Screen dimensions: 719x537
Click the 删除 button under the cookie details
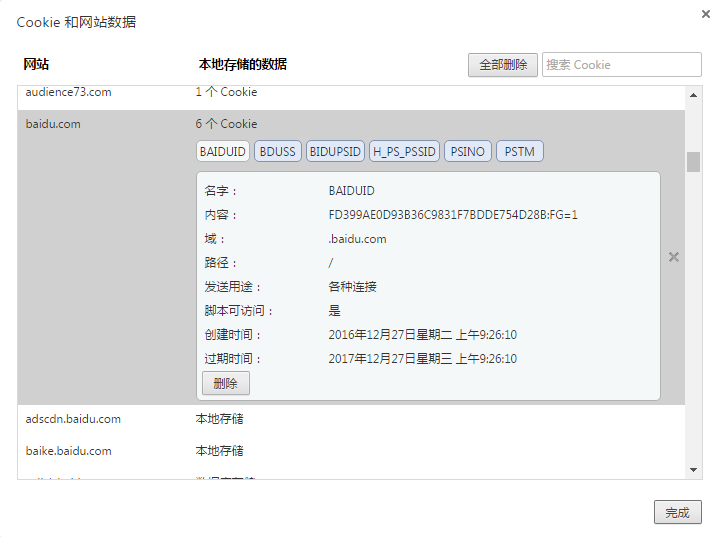pos(226,383)
